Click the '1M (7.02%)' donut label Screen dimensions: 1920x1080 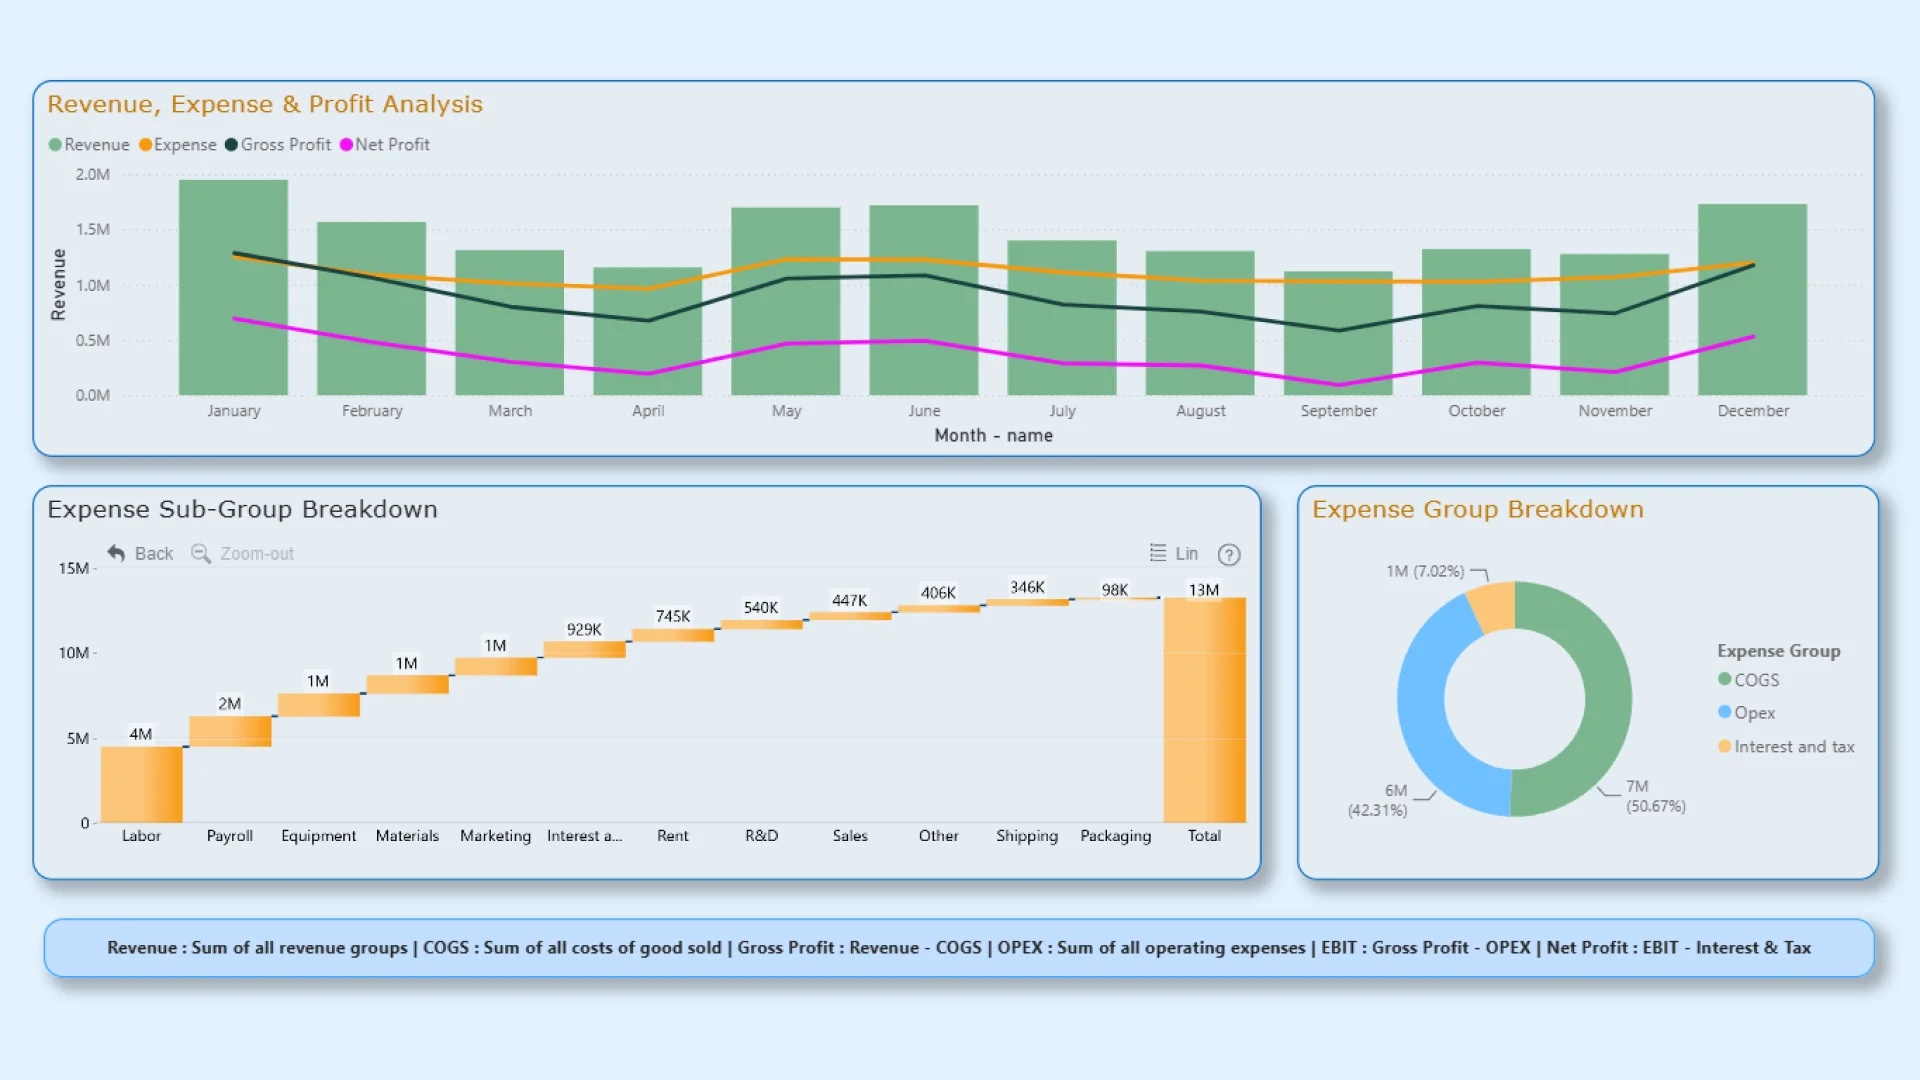click(x=1425, y=571)
